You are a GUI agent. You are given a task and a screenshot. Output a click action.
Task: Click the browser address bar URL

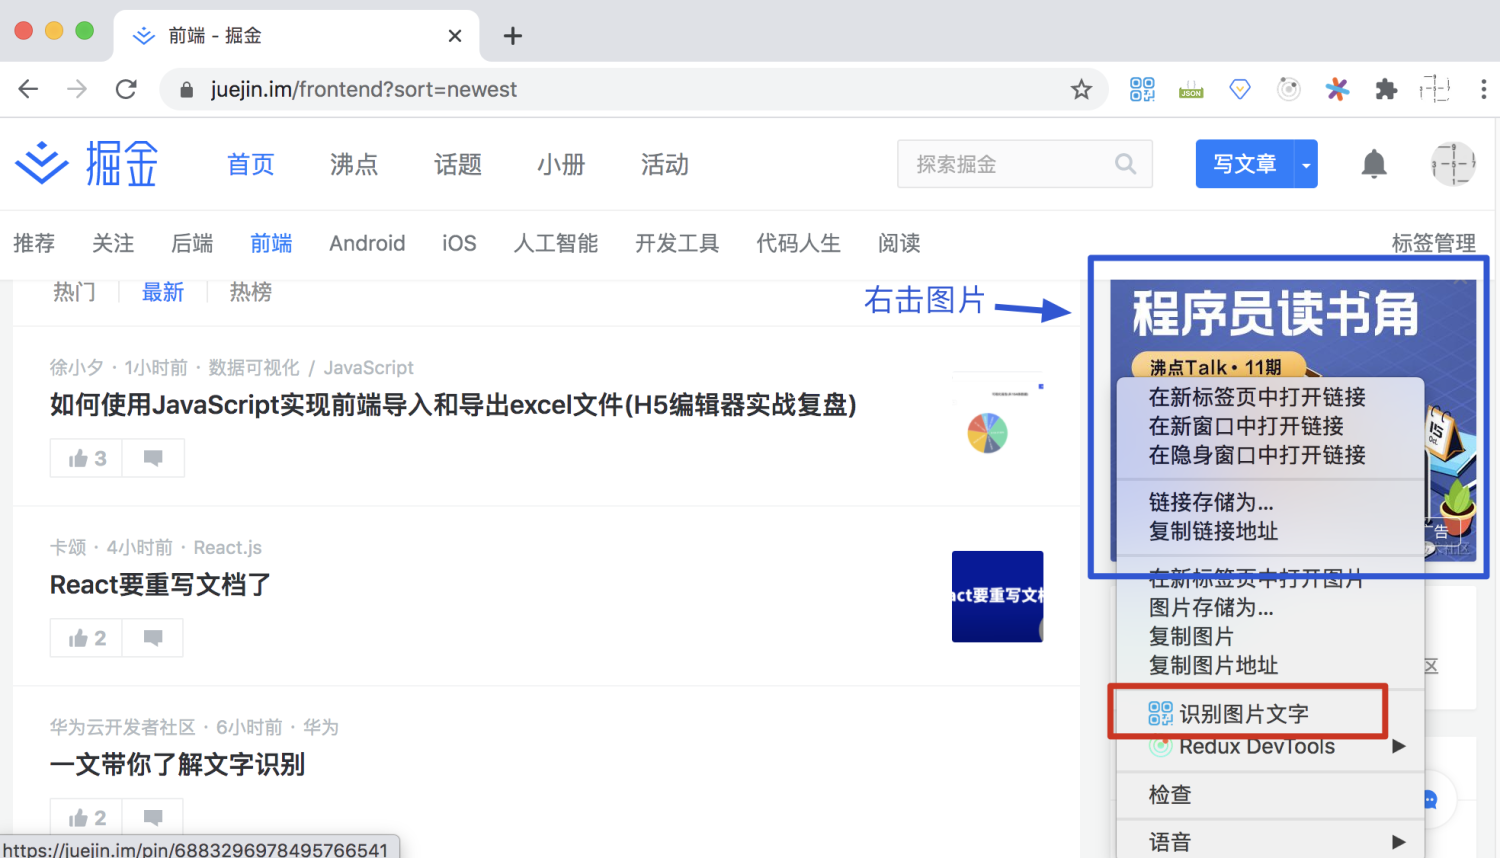(364, 90)
